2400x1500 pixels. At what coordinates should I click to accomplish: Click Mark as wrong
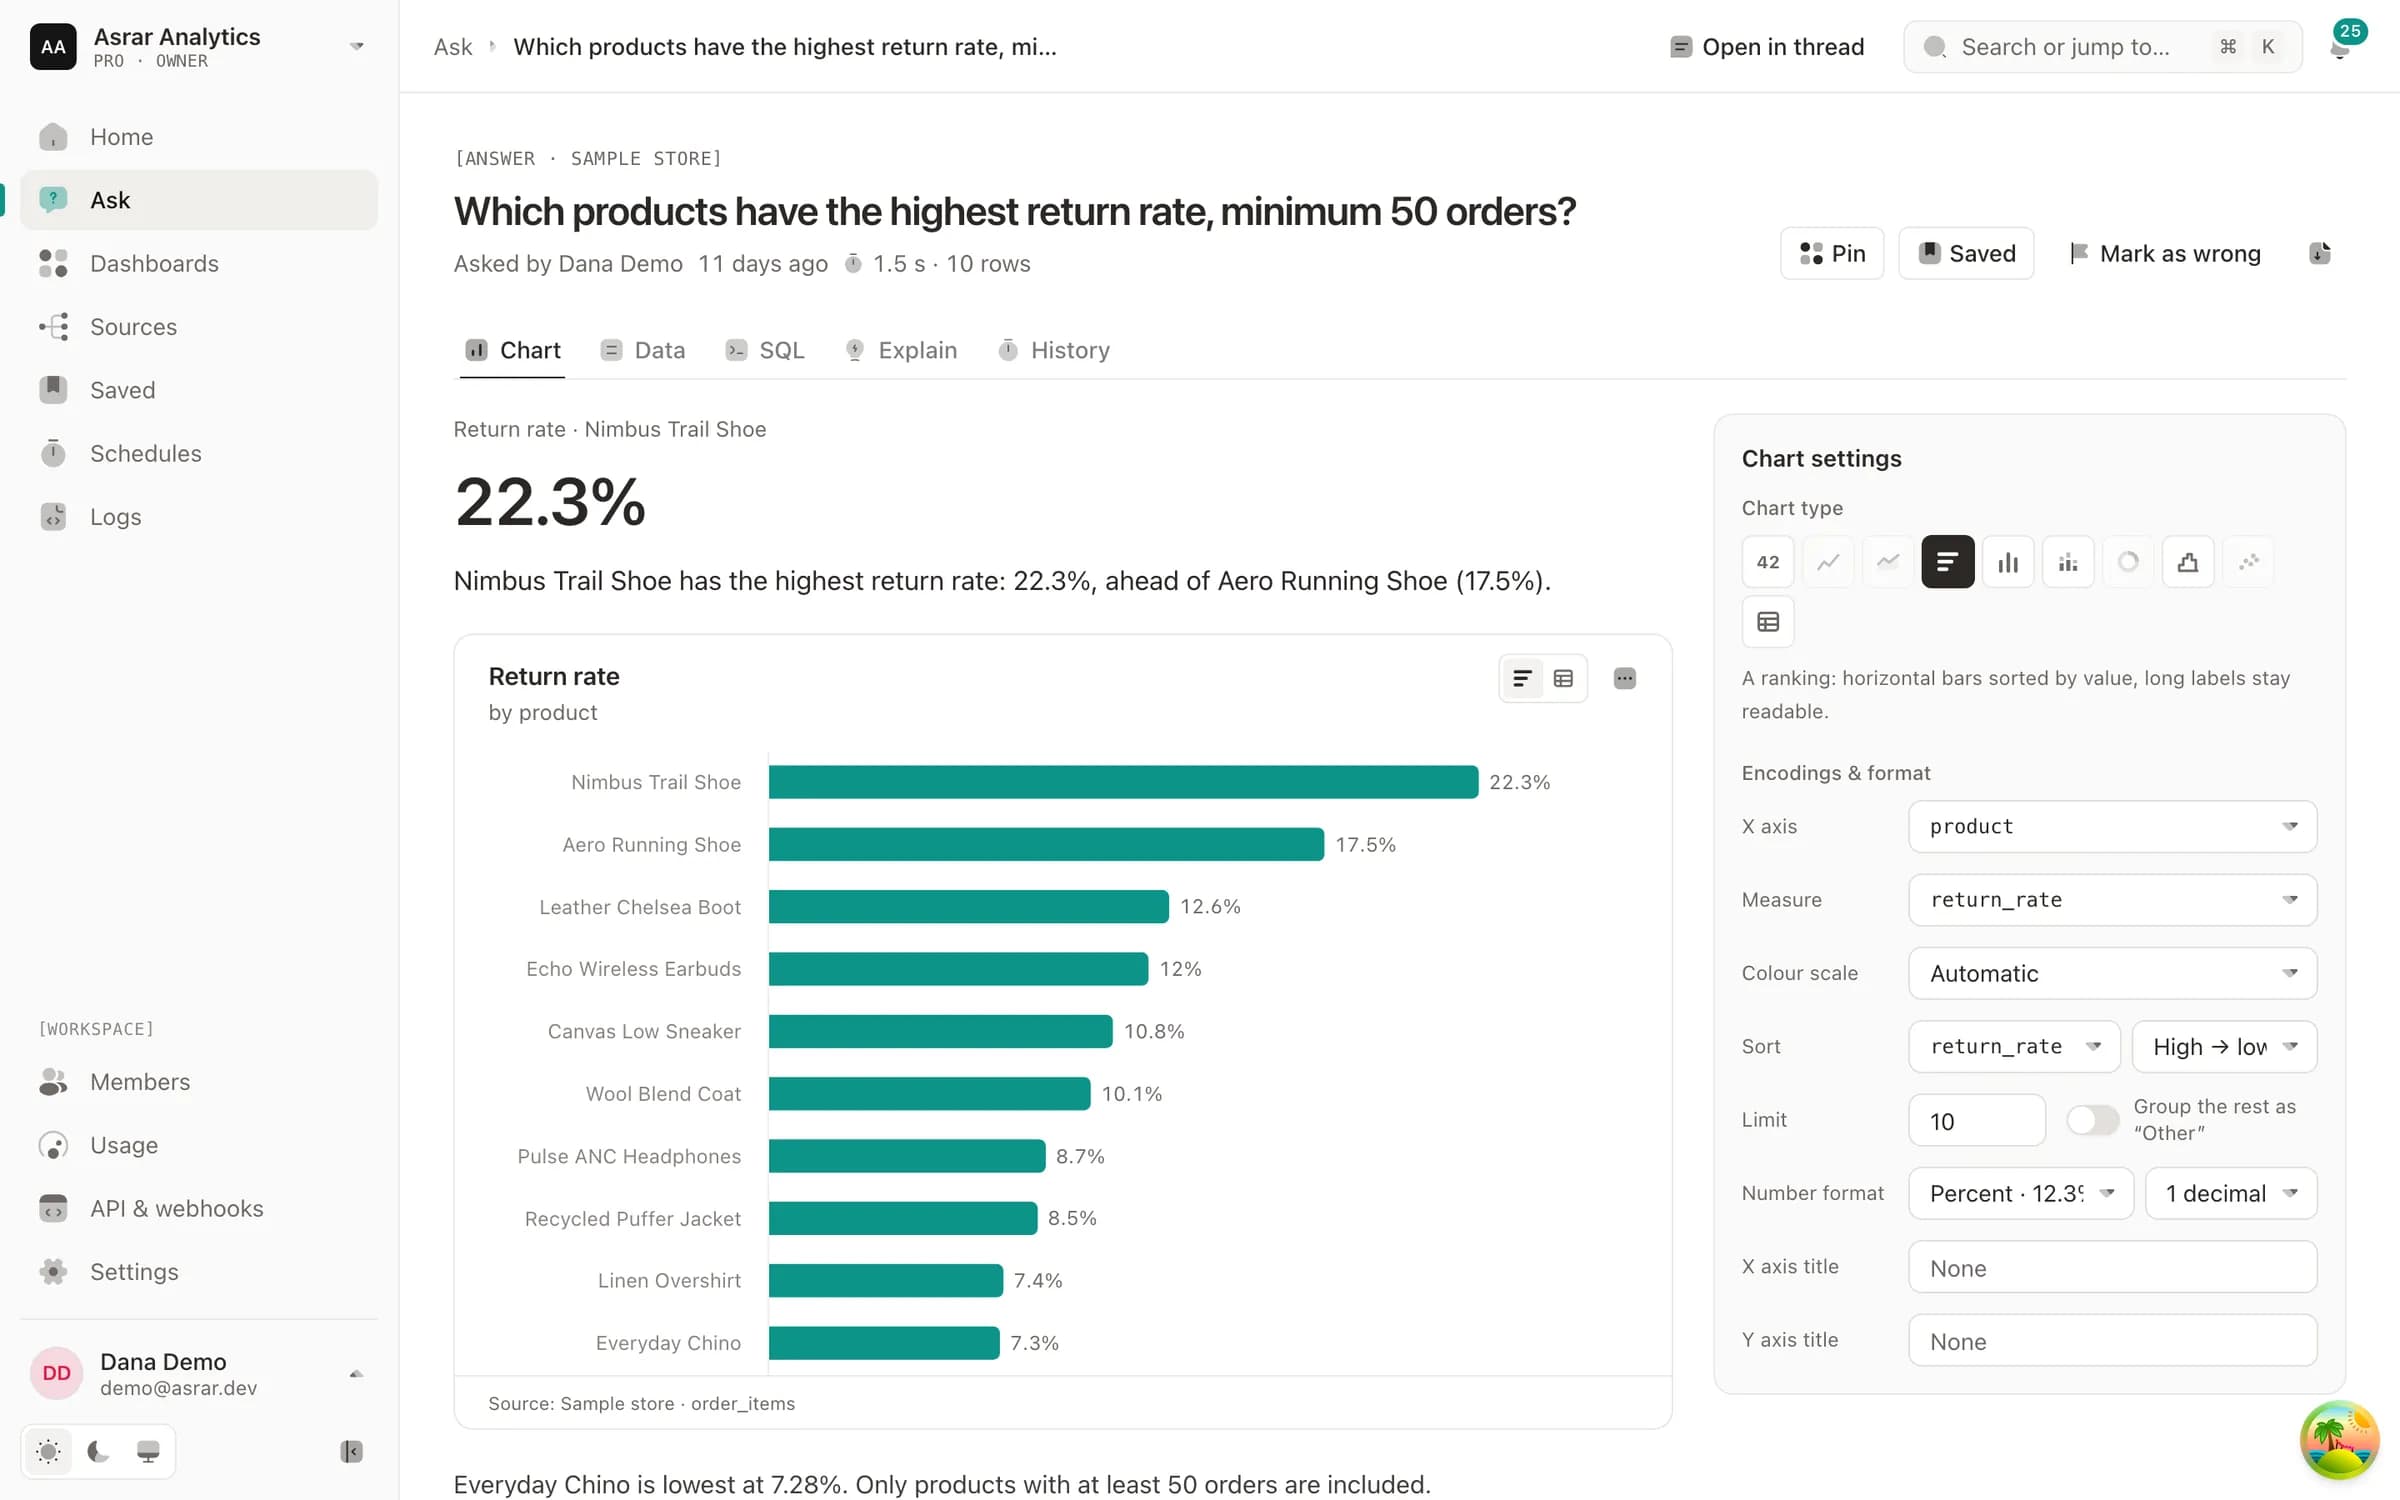[2165, 253]
